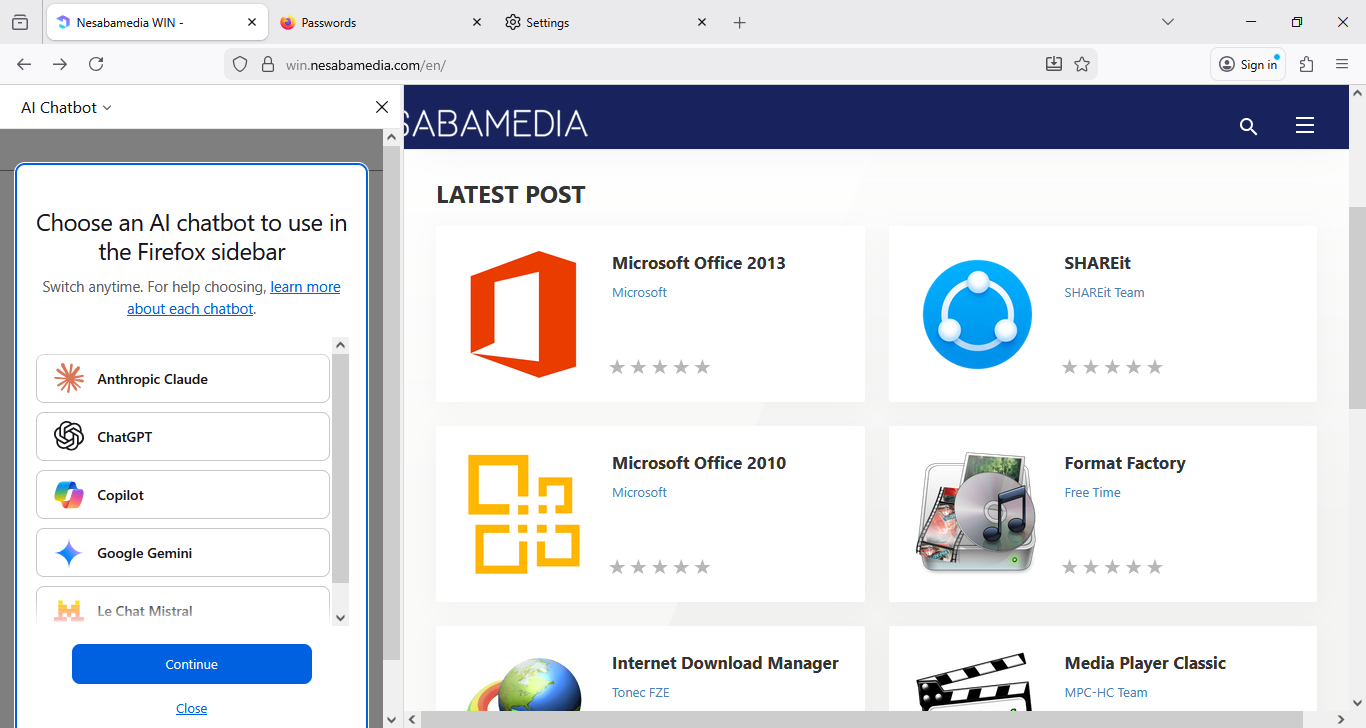Open the Nesabamedia site hamburger menu

click(1304, 126)
